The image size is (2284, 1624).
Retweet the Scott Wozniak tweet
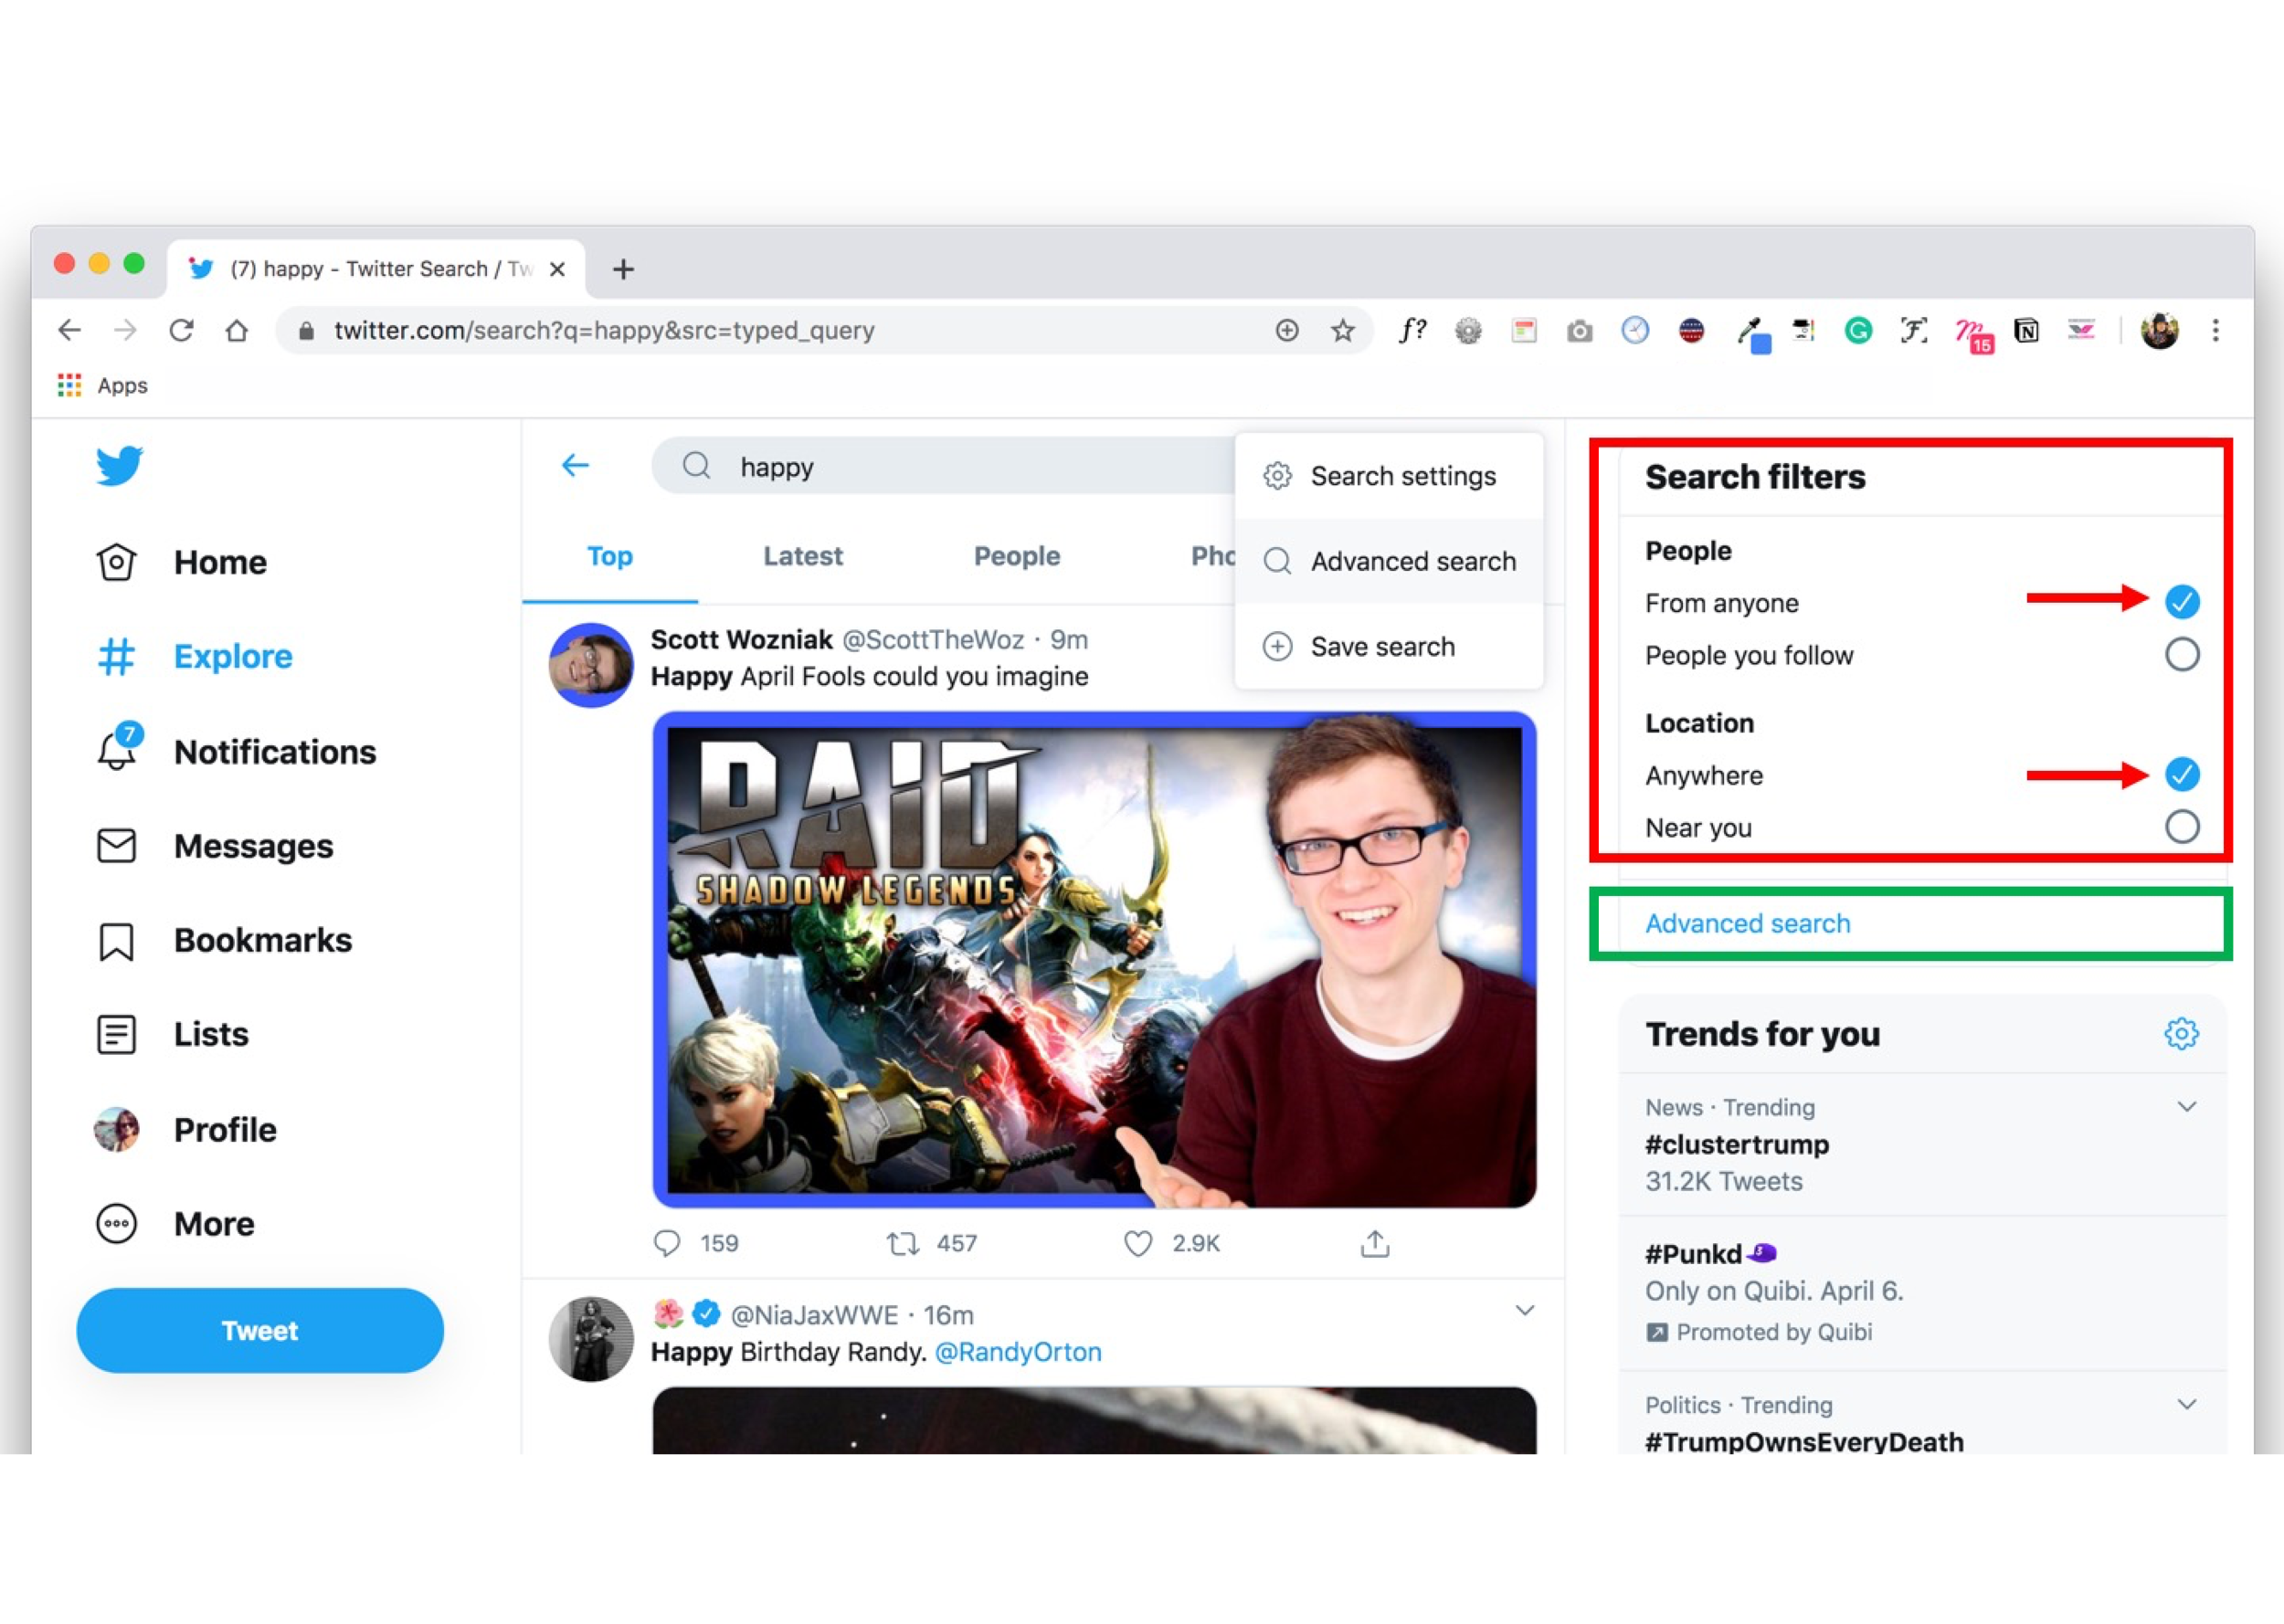point(903,1243)
